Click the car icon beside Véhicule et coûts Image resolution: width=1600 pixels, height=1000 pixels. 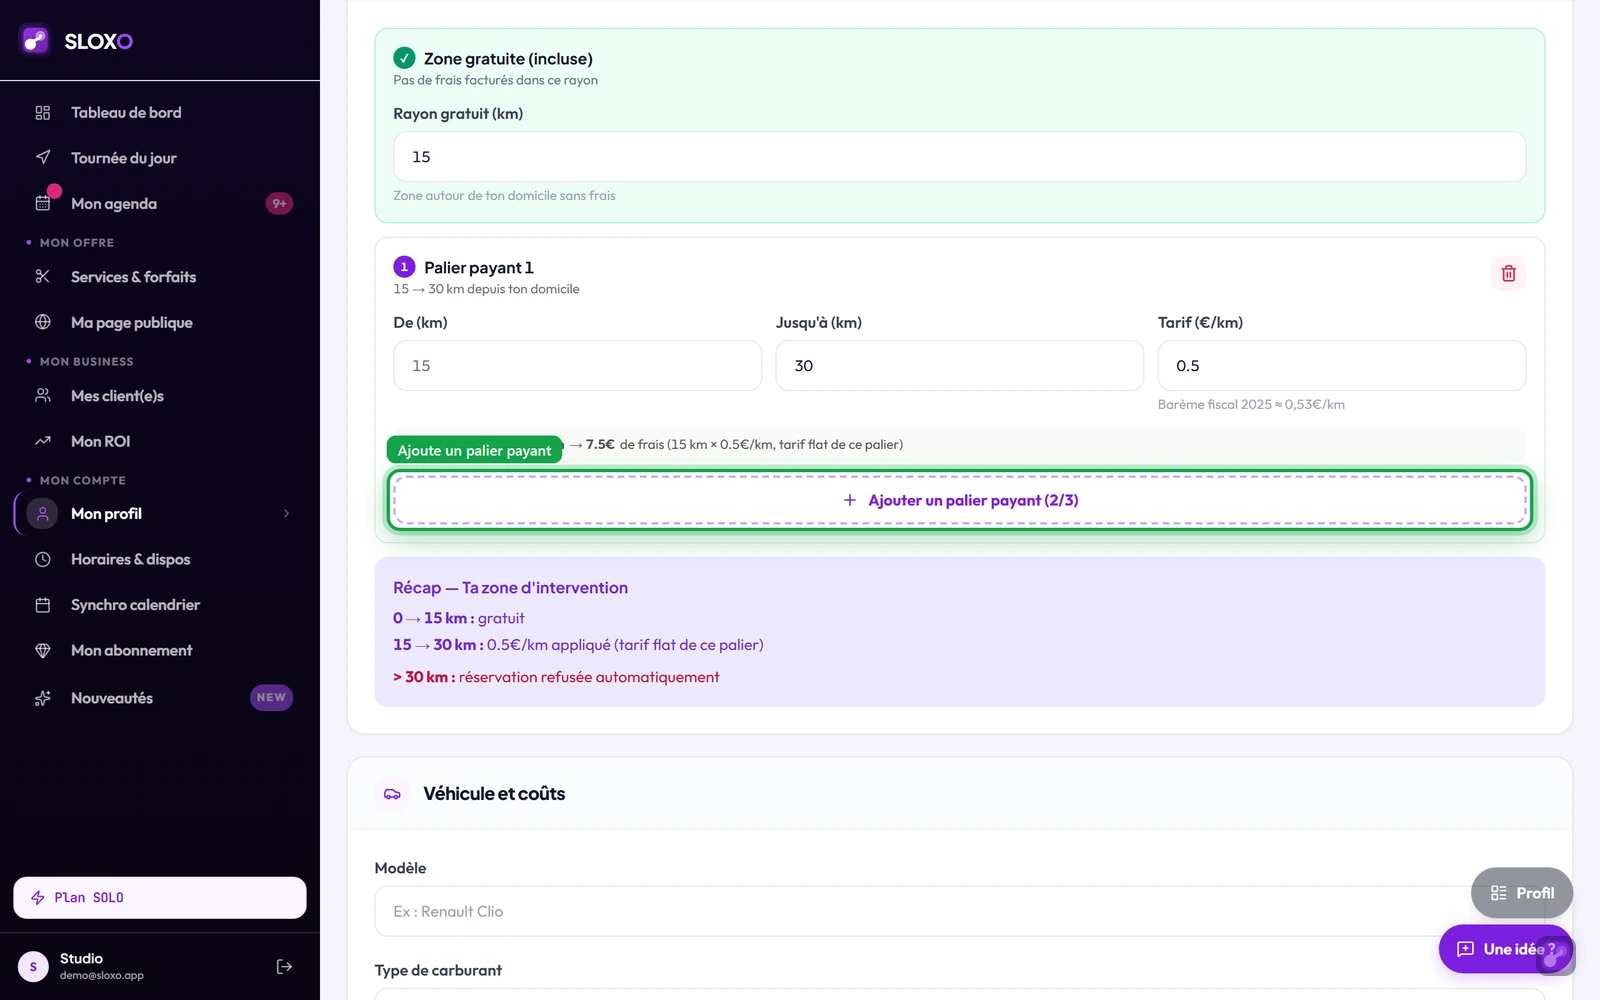392,794
